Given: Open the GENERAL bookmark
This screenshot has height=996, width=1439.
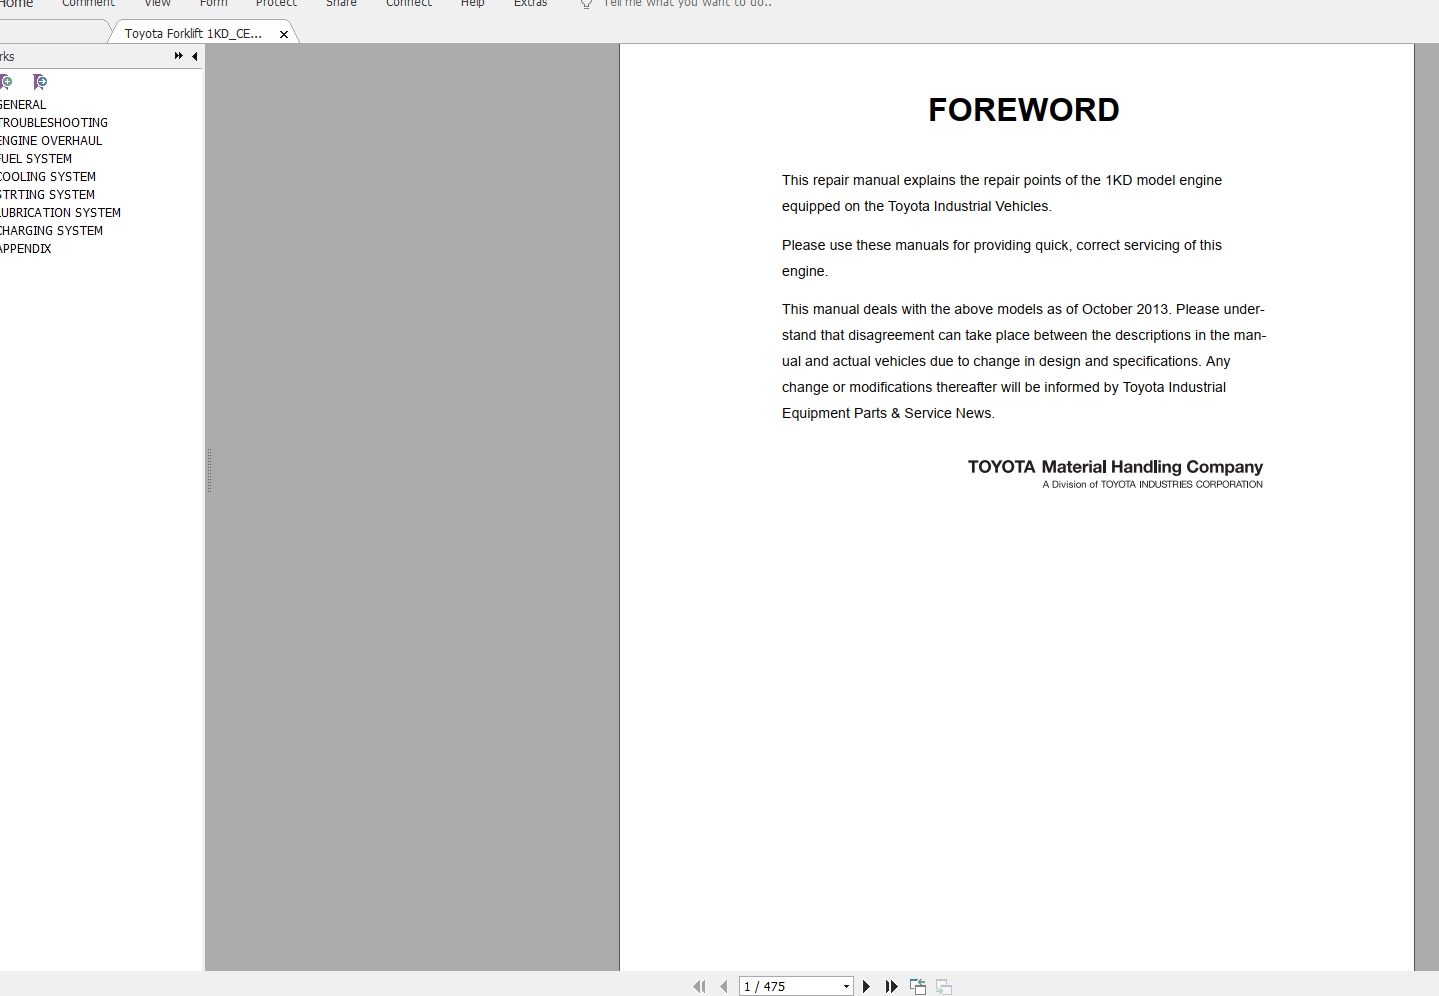Looking at the screenshot, I should pyautogui.click(x=23, y=105).
